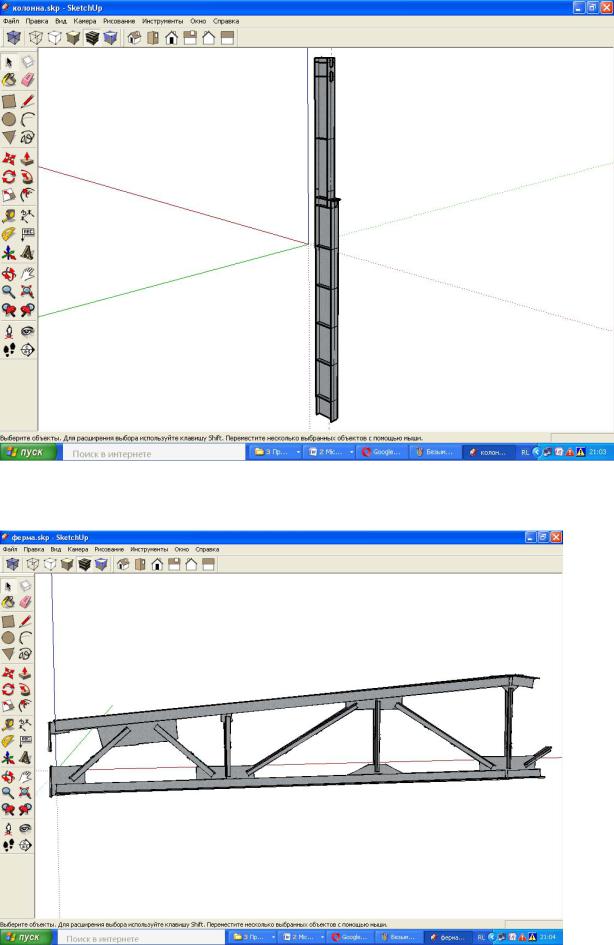Screen dimensions: 614x945
Task: Enable Shaded with Textures style in ферма.skp toolbar
Action: pyautogui.click(x=84, y=565)
